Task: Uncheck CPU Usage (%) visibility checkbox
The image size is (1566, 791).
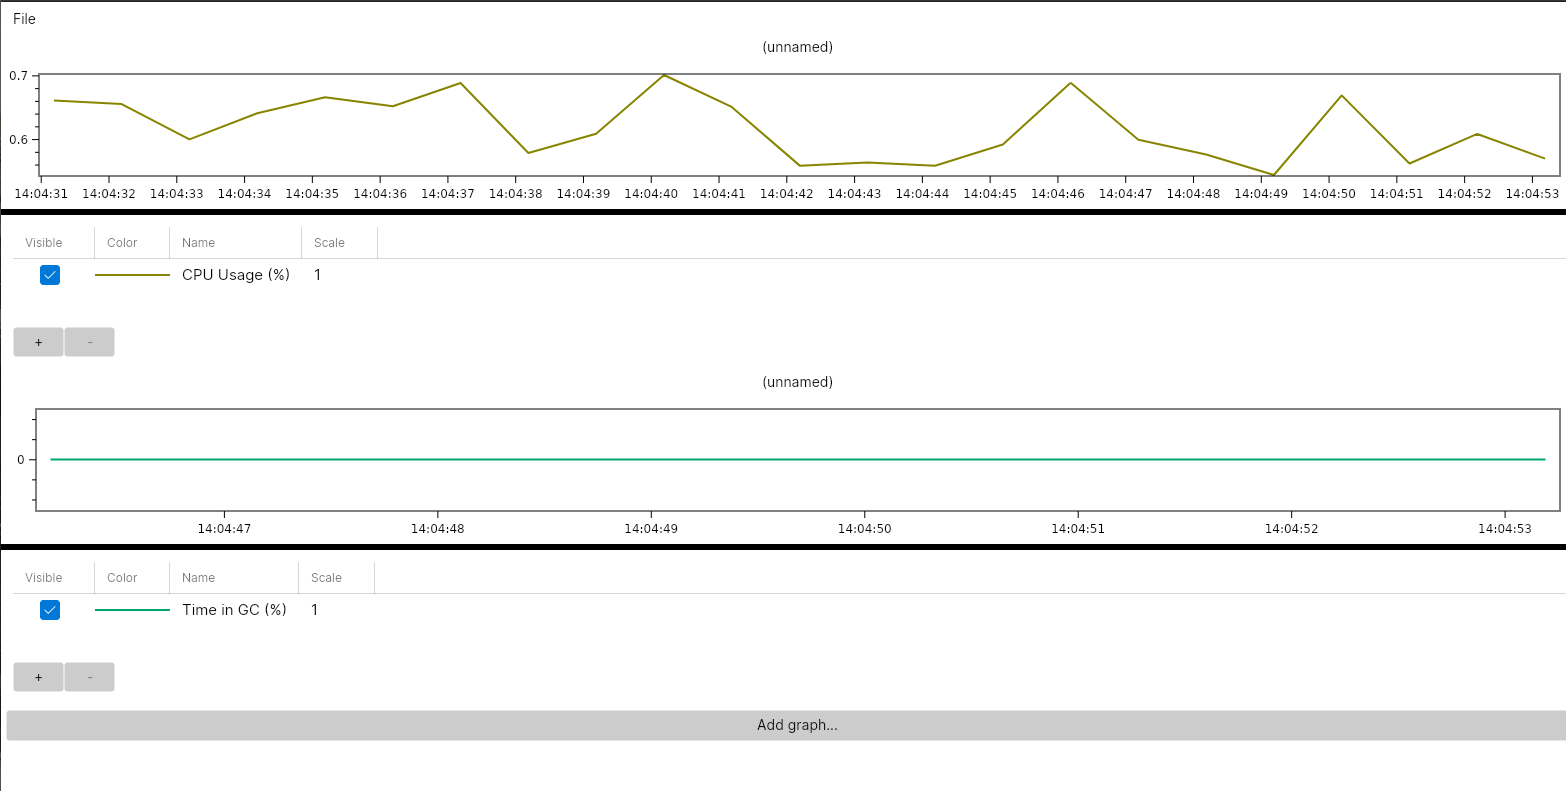Action: pos(50,275)
